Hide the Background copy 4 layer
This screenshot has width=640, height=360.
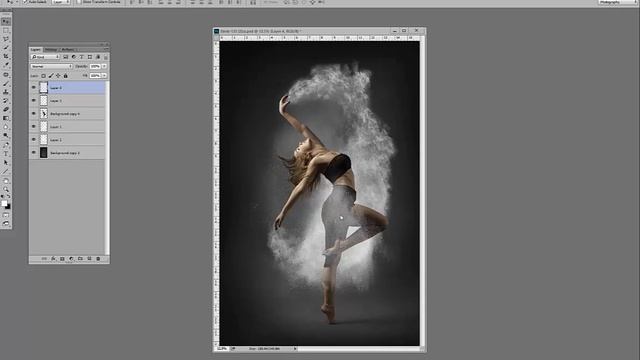(x=34, y=113)
